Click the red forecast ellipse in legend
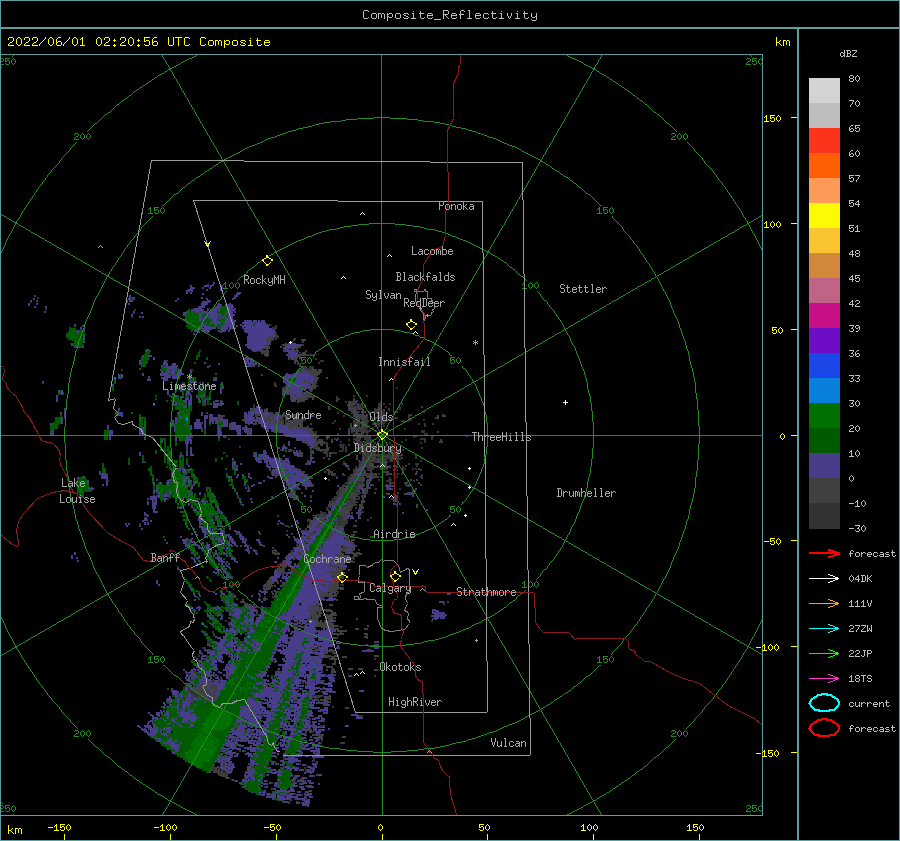Image resolution: width=900 pixels, height=841 pixels. point(824,728)
